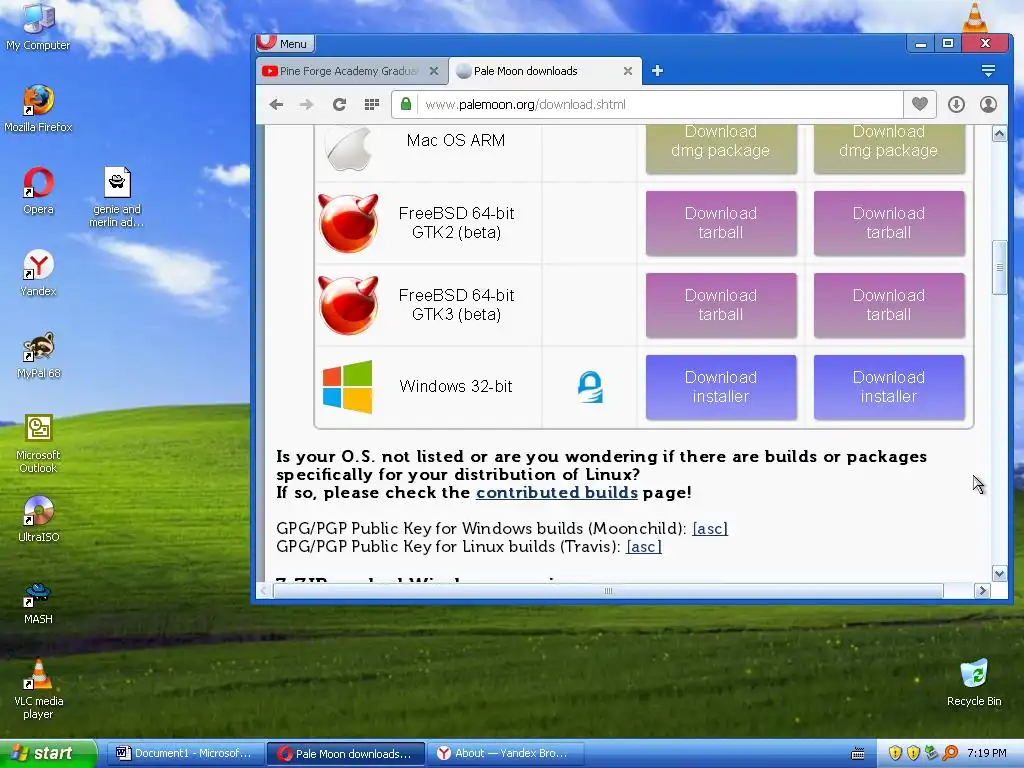This screenshot has width=1024, height=768.
Task: Switch to About Yandex Browser taskbar item
Action: [x=504, y=753]
